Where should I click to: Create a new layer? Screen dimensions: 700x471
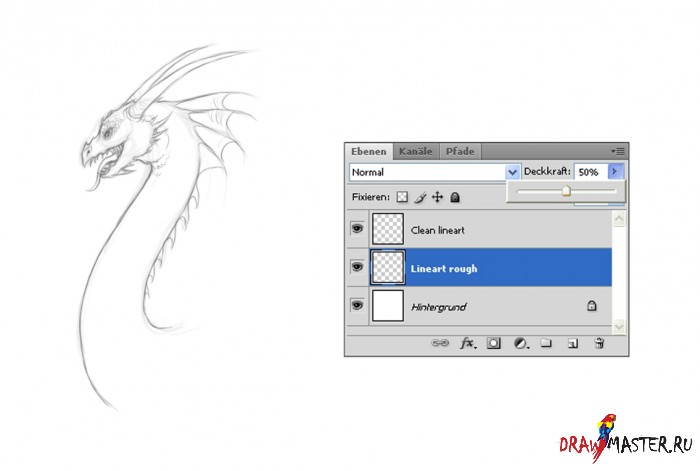573,343
